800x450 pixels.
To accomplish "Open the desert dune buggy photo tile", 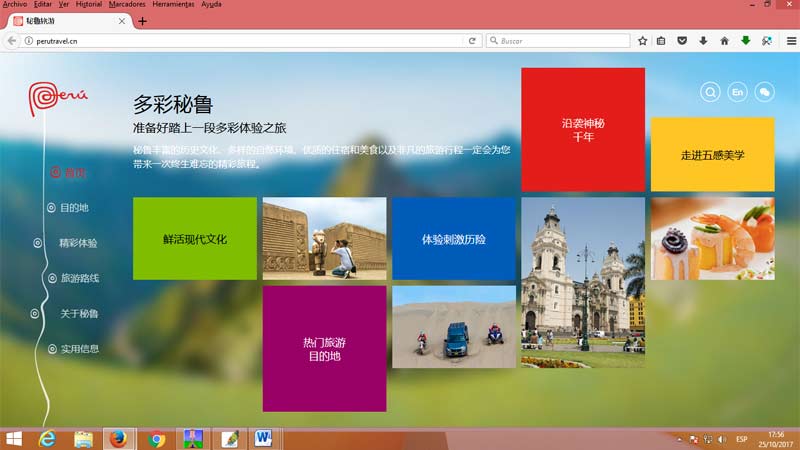I will point(454,327).
